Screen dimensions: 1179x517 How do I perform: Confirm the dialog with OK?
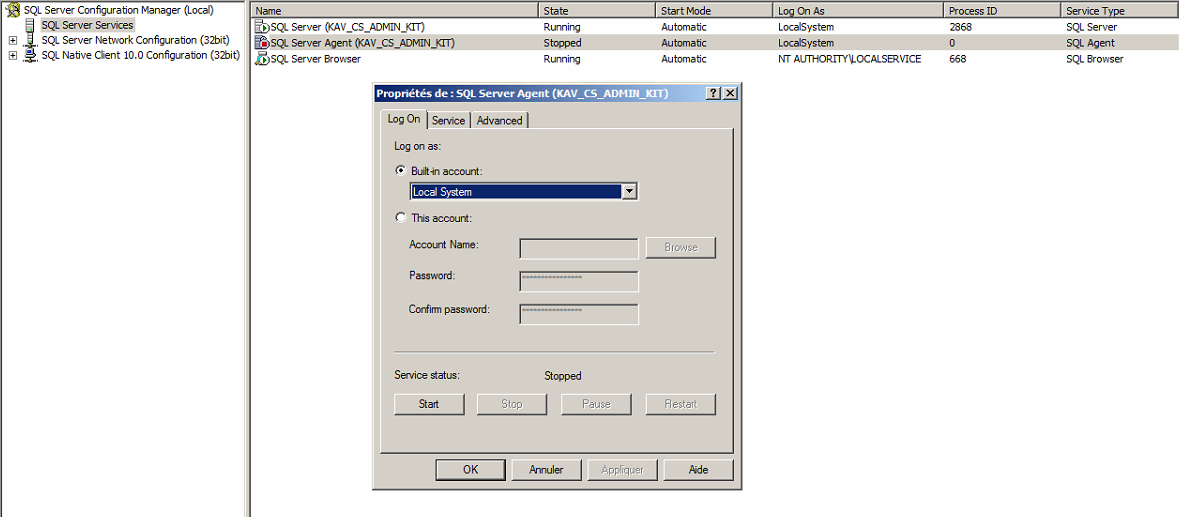click(x=471, y=470)
